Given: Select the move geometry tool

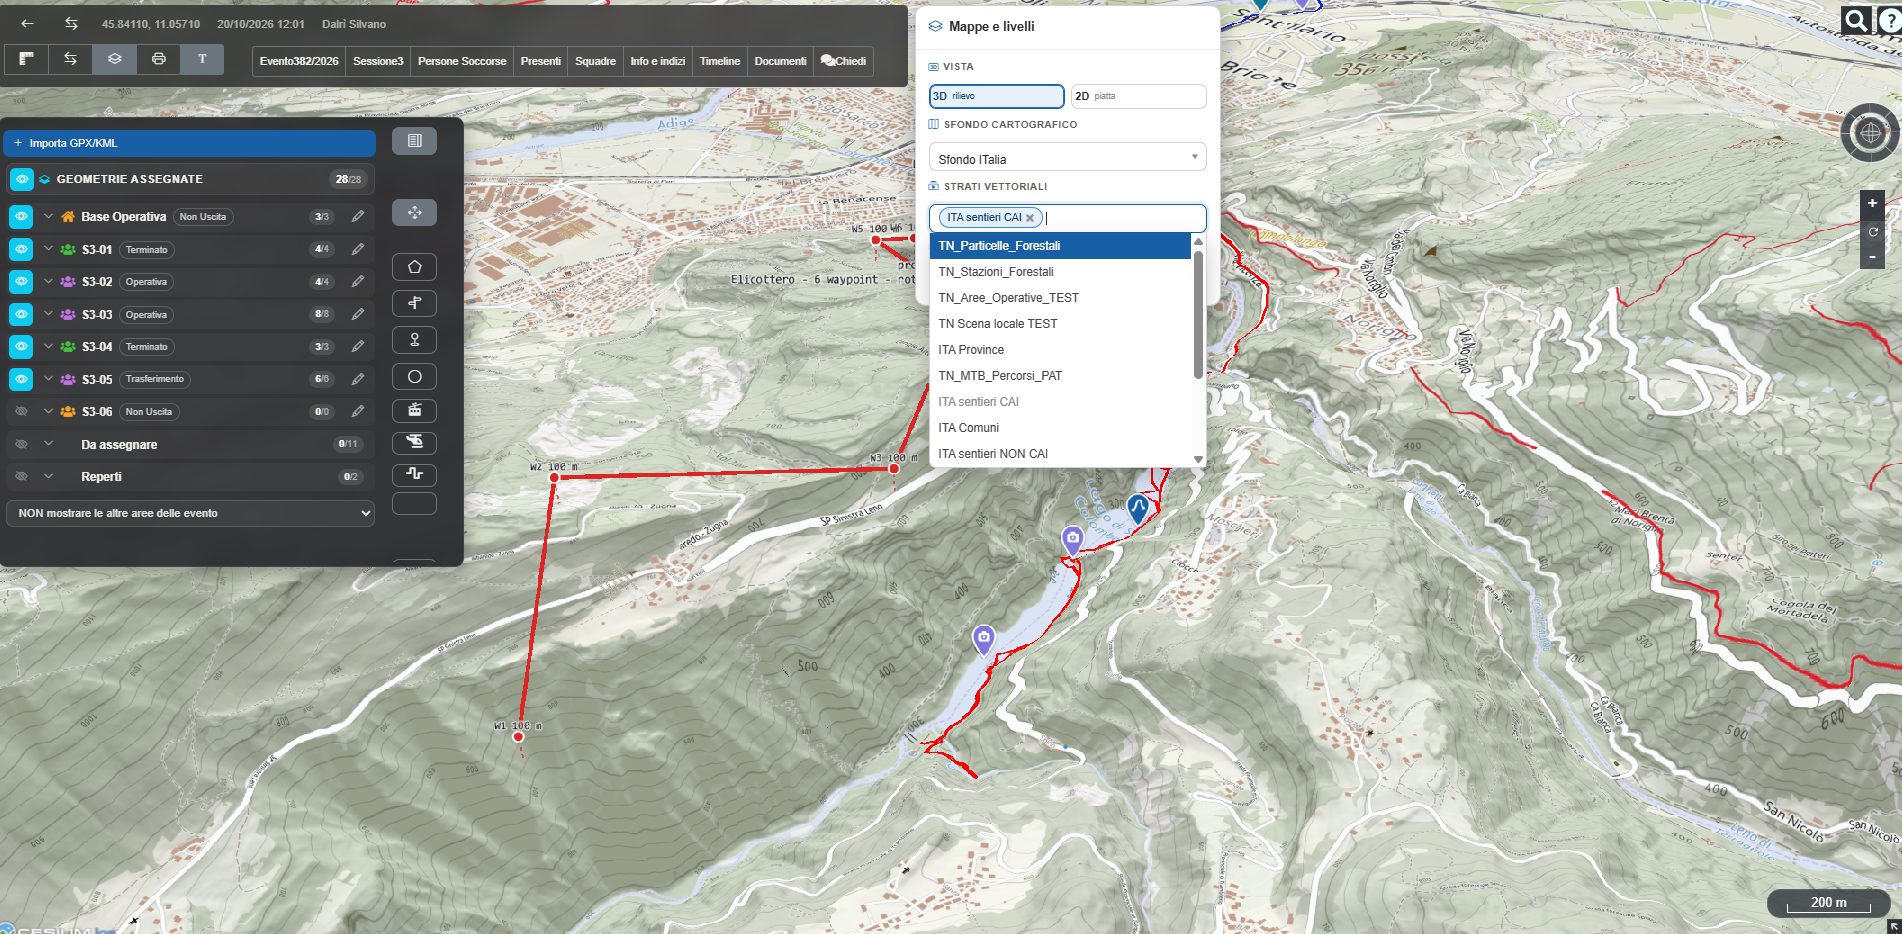Looking at the screenshot, I should [x=414, y=212].
